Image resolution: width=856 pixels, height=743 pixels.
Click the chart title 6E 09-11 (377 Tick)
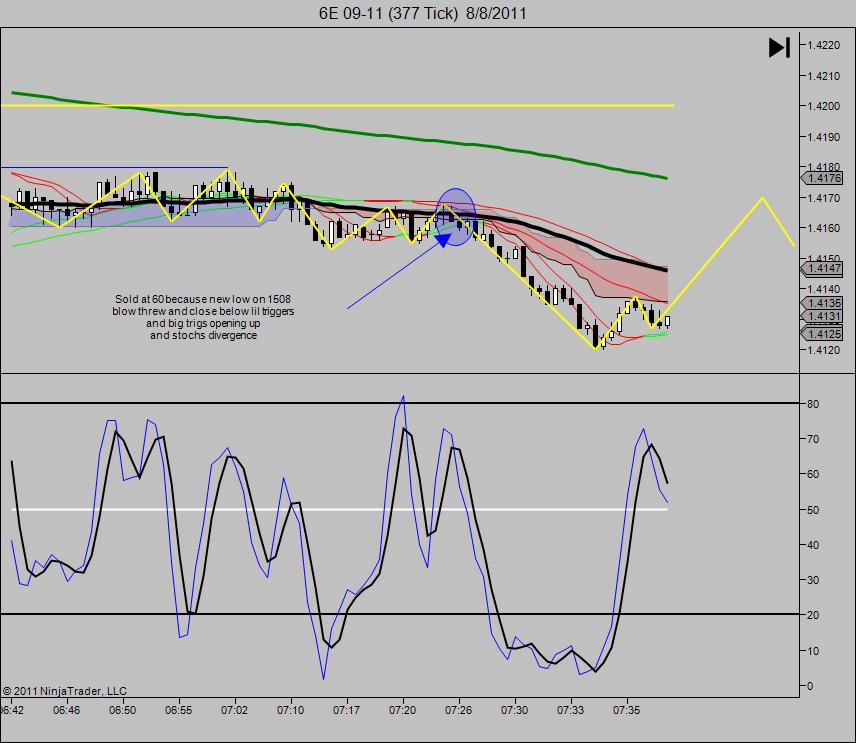coord(388,13)
